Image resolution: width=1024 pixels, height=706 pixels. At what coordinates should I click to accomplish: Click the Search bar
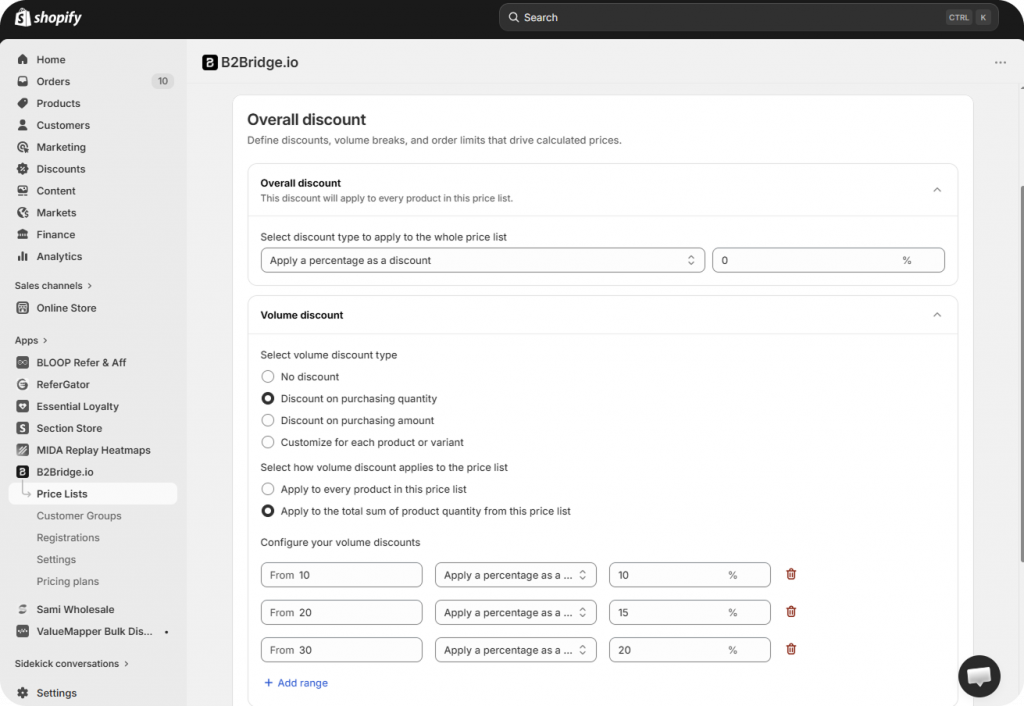[x=748, y=18]
